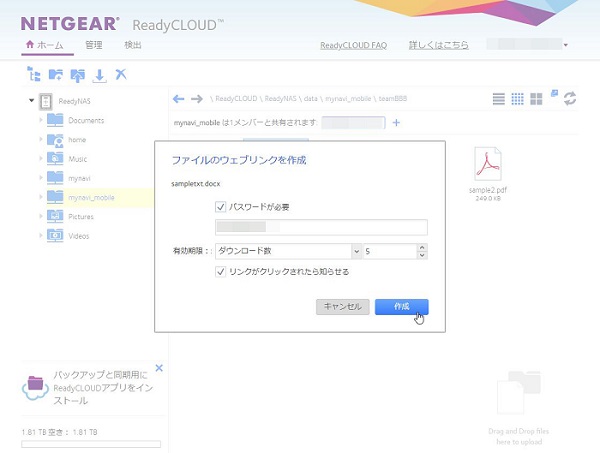Expand the Videos folder node
The width and height of the screenshot is (600, 453).
41,235
